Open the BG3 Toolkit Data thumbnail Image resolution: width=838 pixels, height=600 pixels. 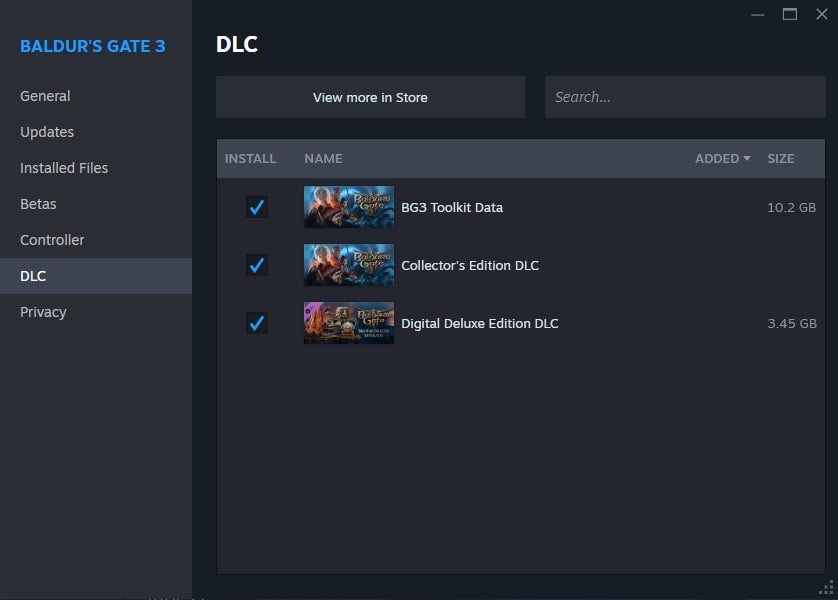click(x=348, y=207)
